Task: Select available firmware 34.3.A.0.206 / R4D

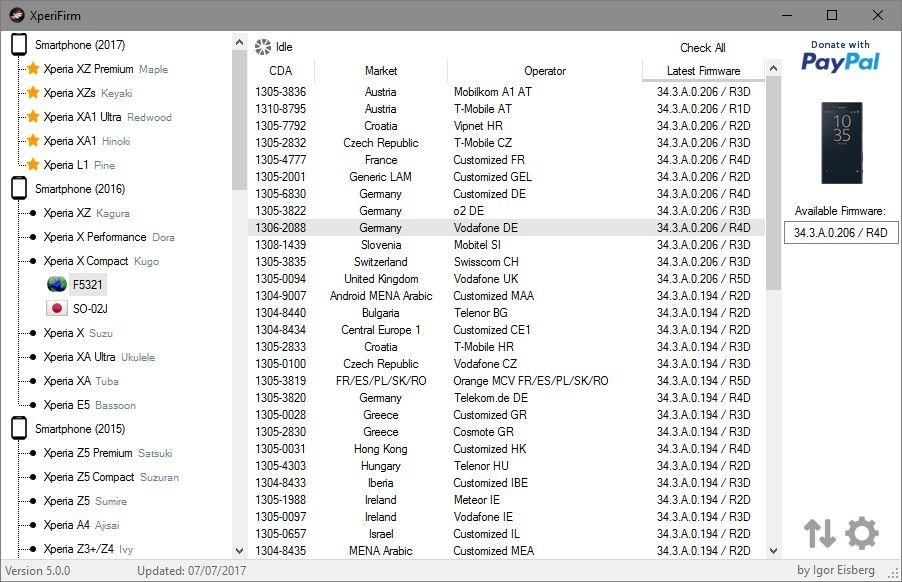Action: (x=840, y=233)
